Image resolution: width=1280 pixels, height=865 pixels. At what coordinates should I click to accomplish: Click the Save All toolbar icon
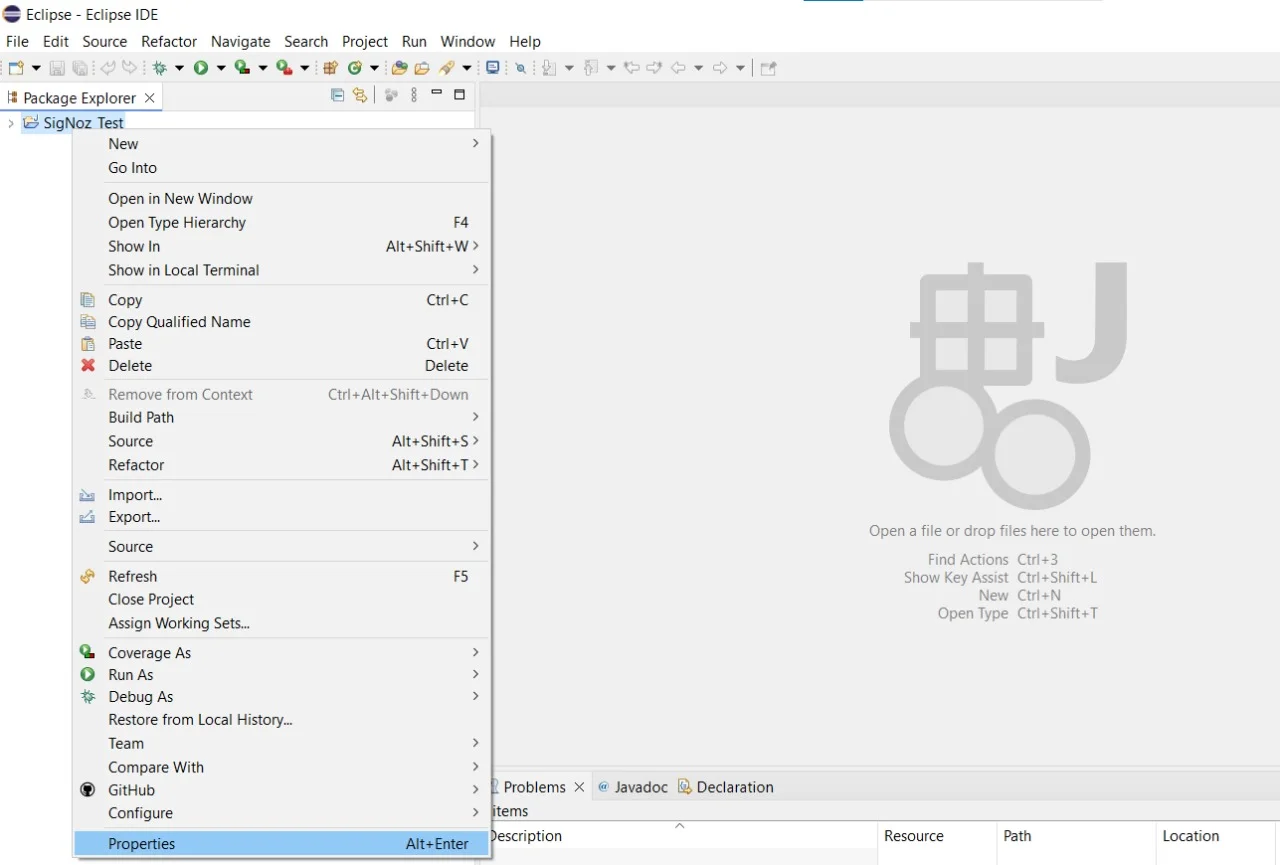pyautogui.click(x=79, y=68)
